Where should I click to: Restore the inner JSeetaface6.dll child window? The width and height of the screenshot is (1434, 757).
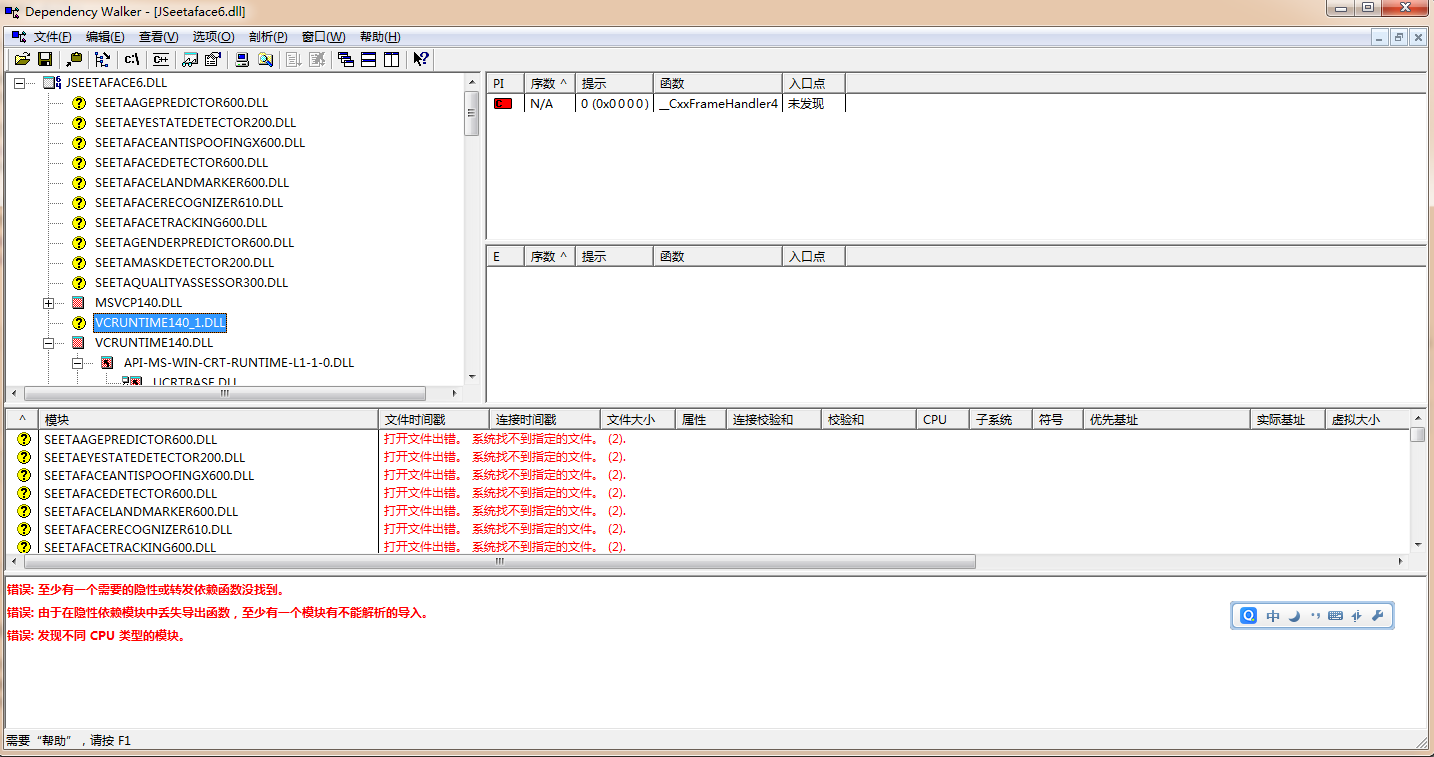click(x=1399, y=37)
